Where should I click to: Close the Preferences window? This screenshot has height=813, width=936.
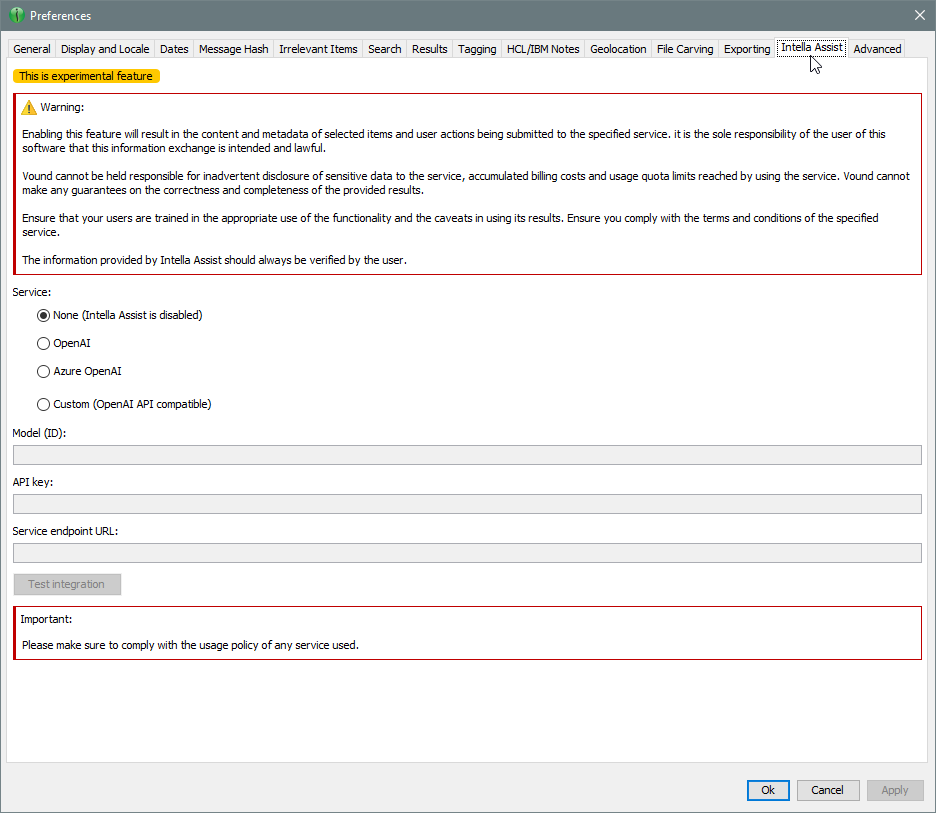point(919,15)
